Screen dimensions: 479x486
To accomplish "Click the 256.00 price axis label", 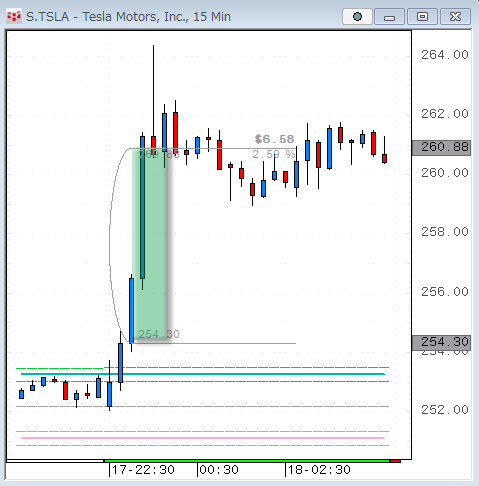I will [445, 292].
